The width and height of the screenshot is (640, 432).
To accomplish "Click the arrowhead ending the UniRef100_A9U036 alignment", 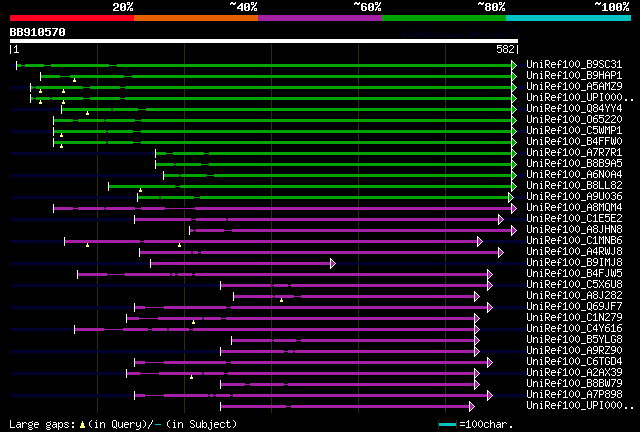I will [511, 197].
